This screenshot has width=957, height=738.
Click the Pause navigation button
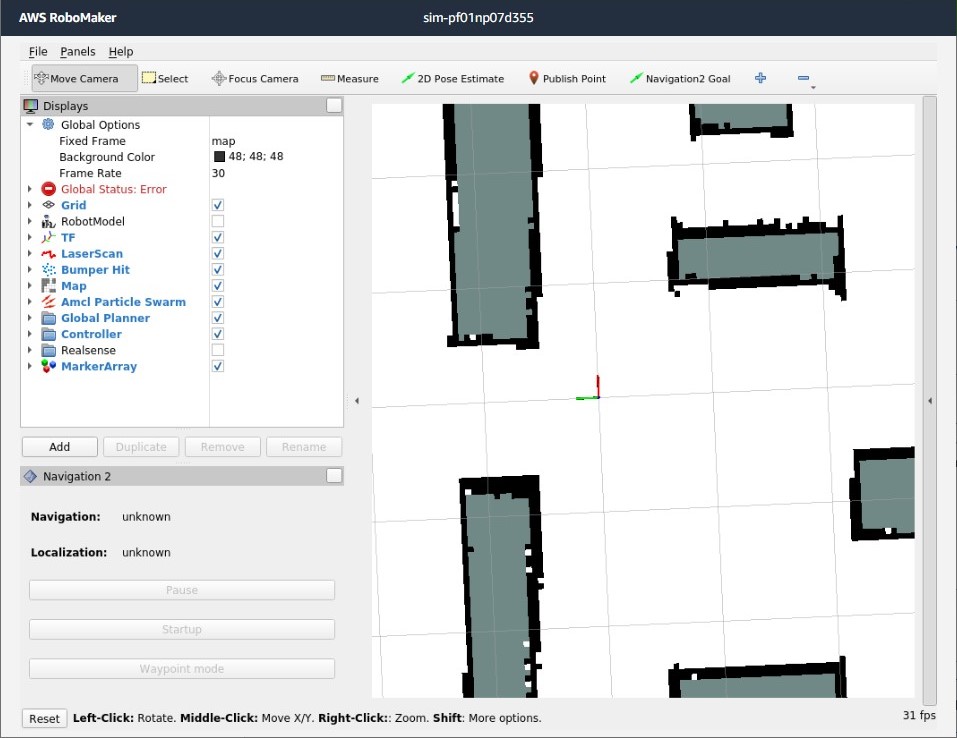(x=182, y=590)
